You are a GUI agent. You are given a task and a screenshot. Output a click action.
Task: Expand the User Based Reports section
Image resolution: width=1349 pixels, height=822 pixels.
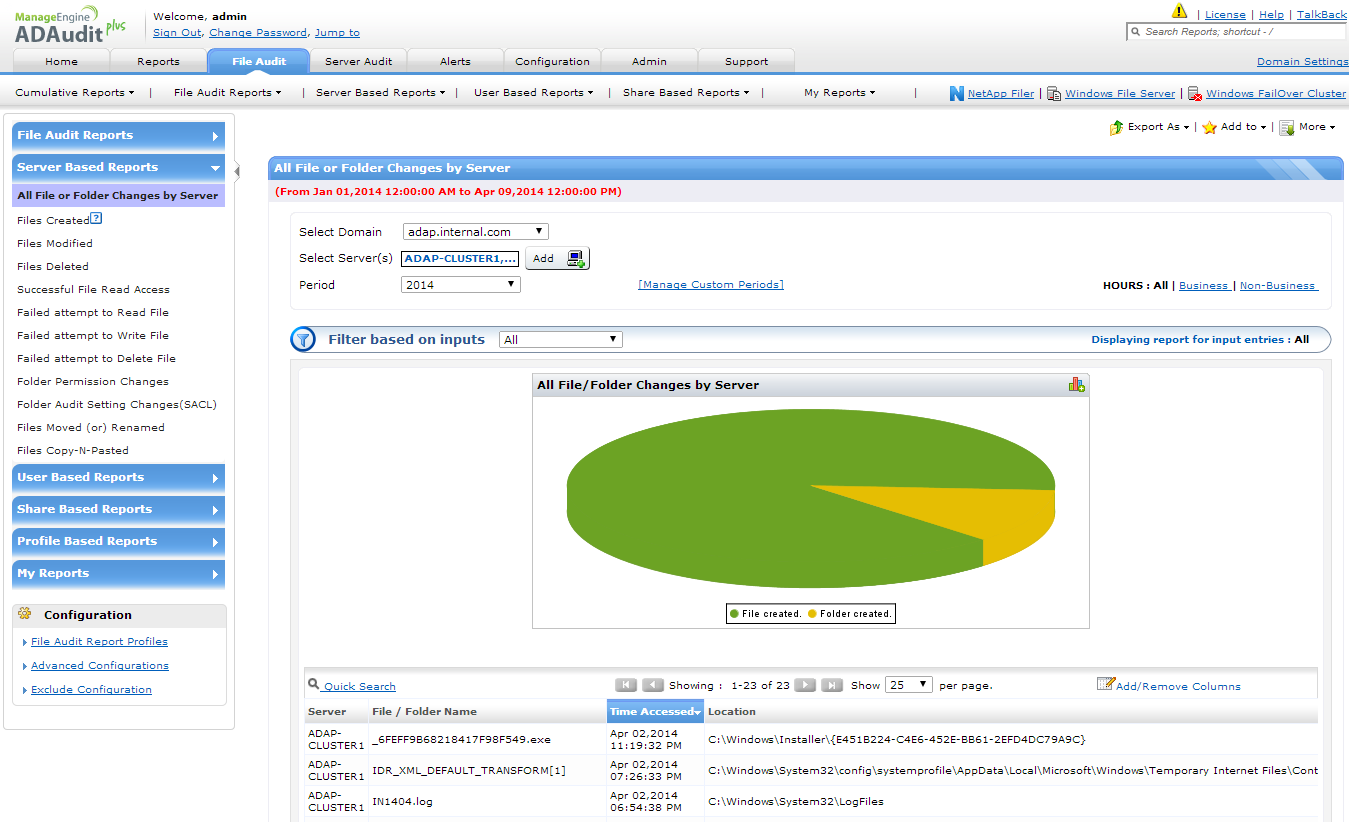pos(118,478)
